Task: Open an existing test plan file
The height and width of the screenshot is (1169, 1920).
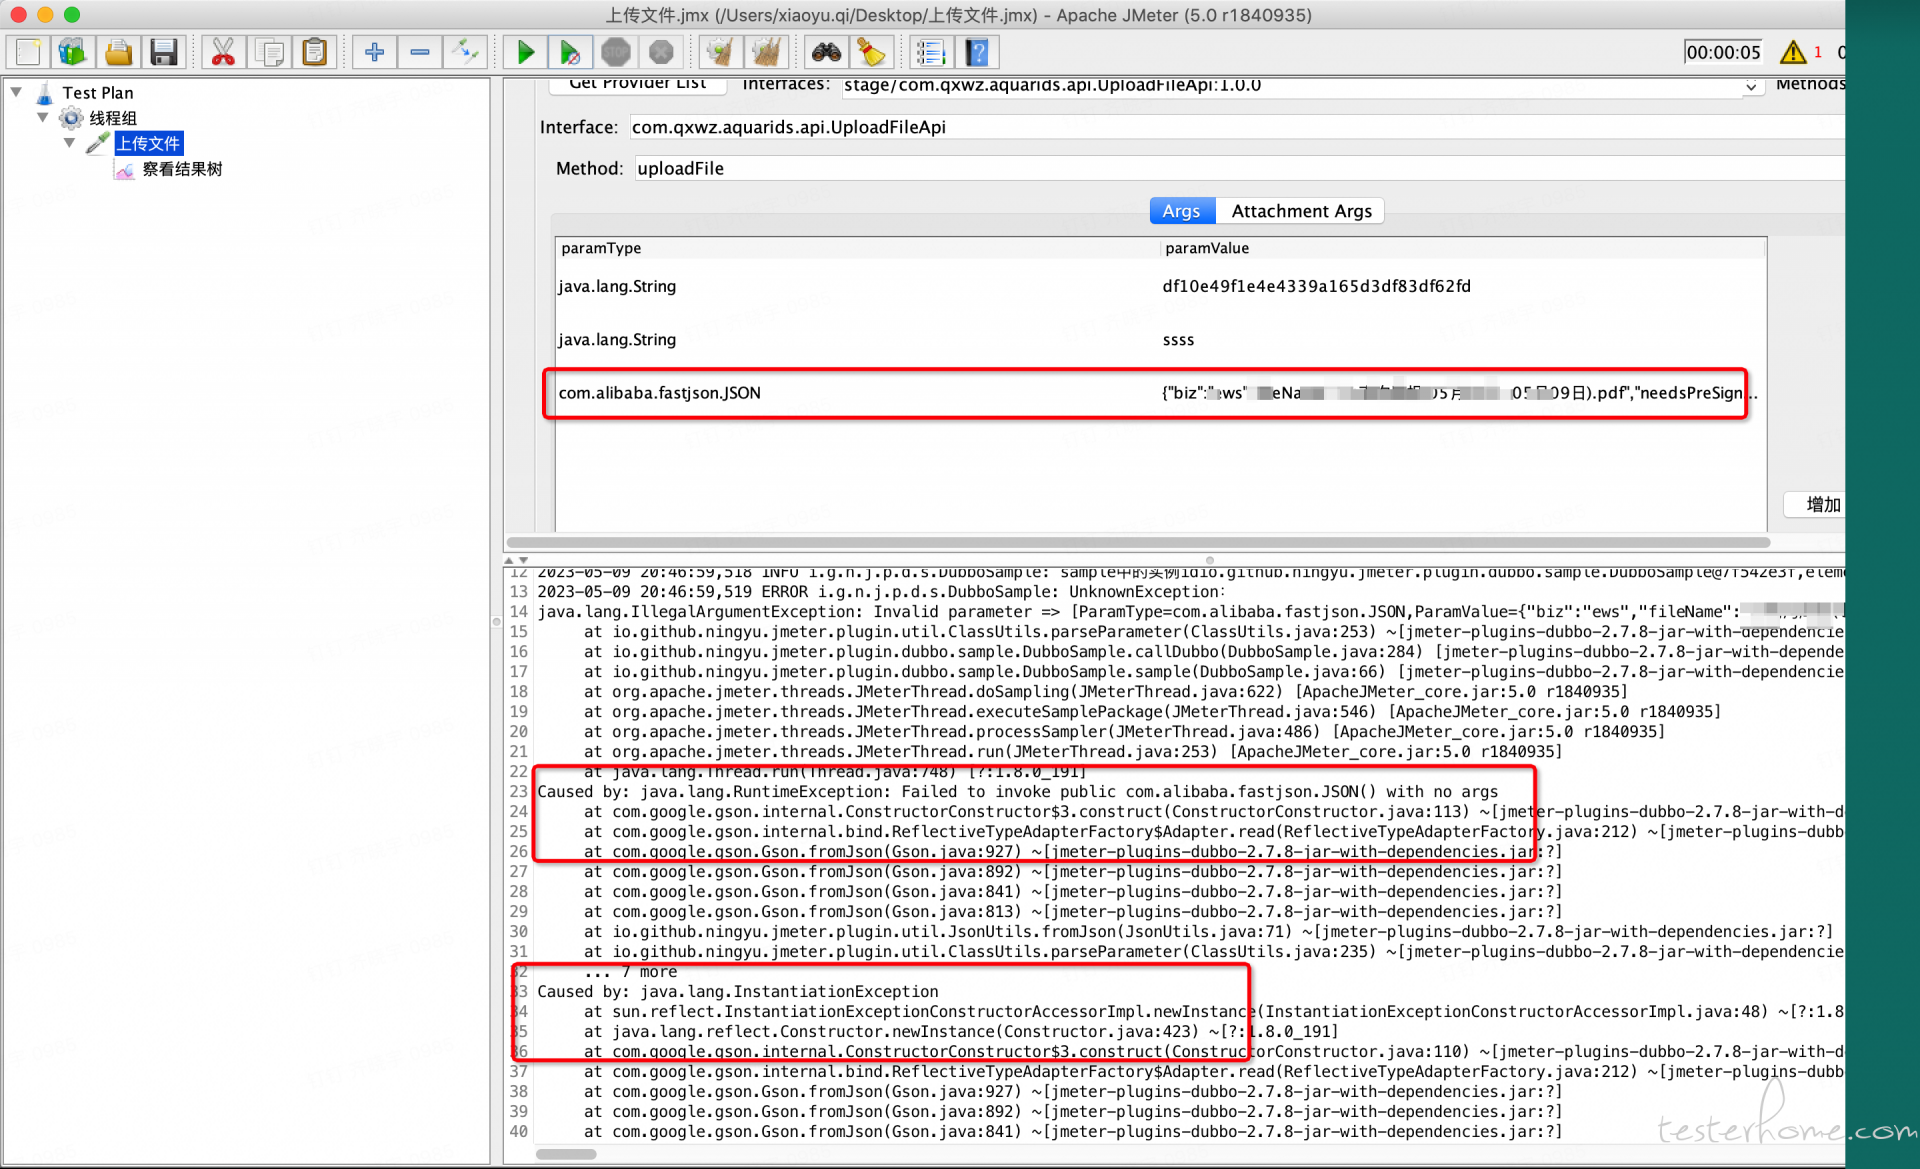Action: [x=118, y=52]
